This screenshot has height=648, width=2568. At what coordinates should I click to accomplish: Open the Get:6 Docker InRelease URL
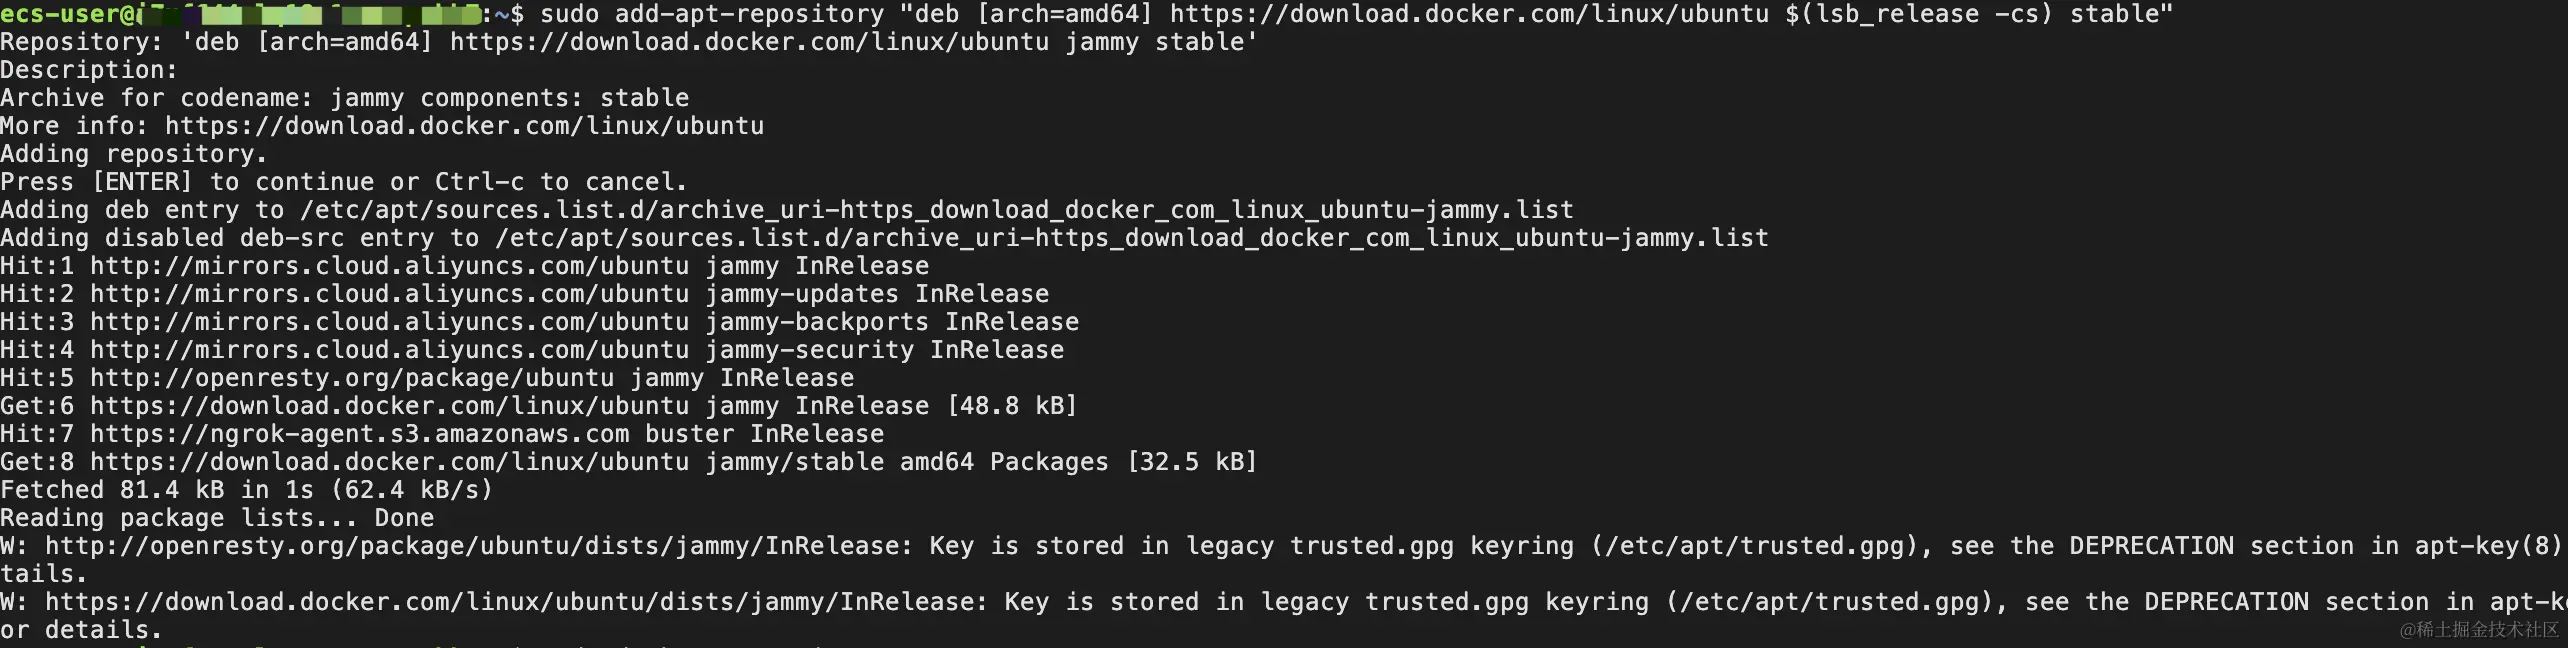(389, 406)
